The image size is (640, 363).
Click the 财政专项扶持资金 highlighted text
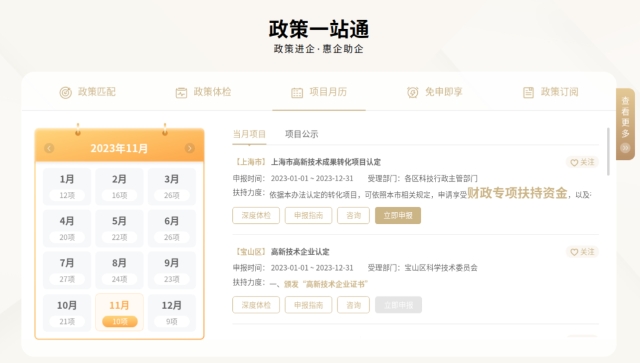point(518,193)
